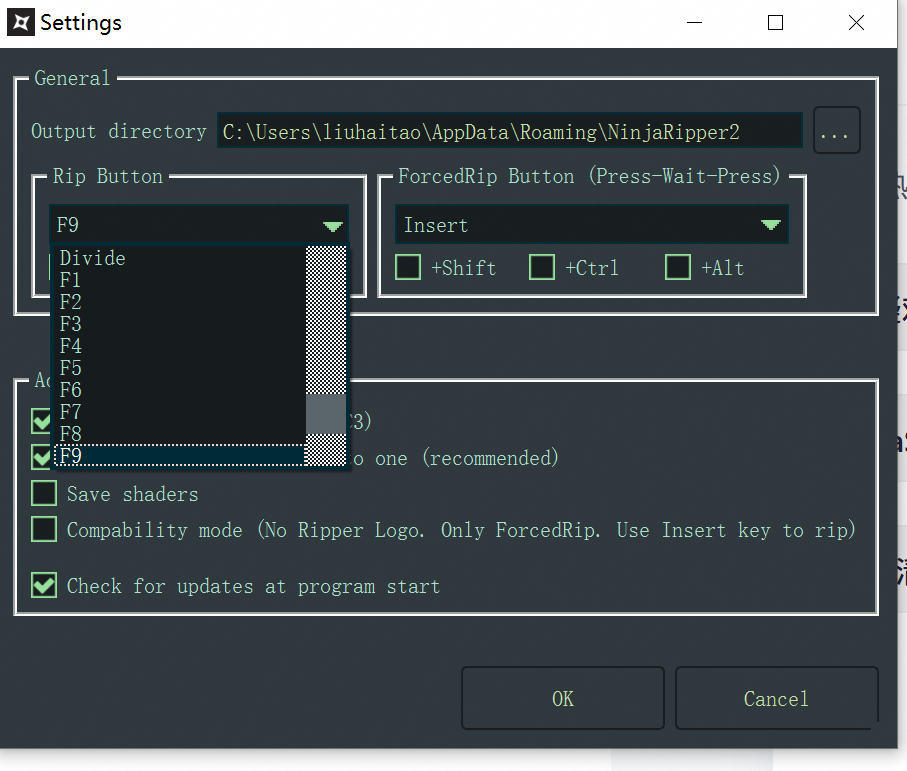
Task: Select Divide from the key list
Action: click(x=179, y=258)
